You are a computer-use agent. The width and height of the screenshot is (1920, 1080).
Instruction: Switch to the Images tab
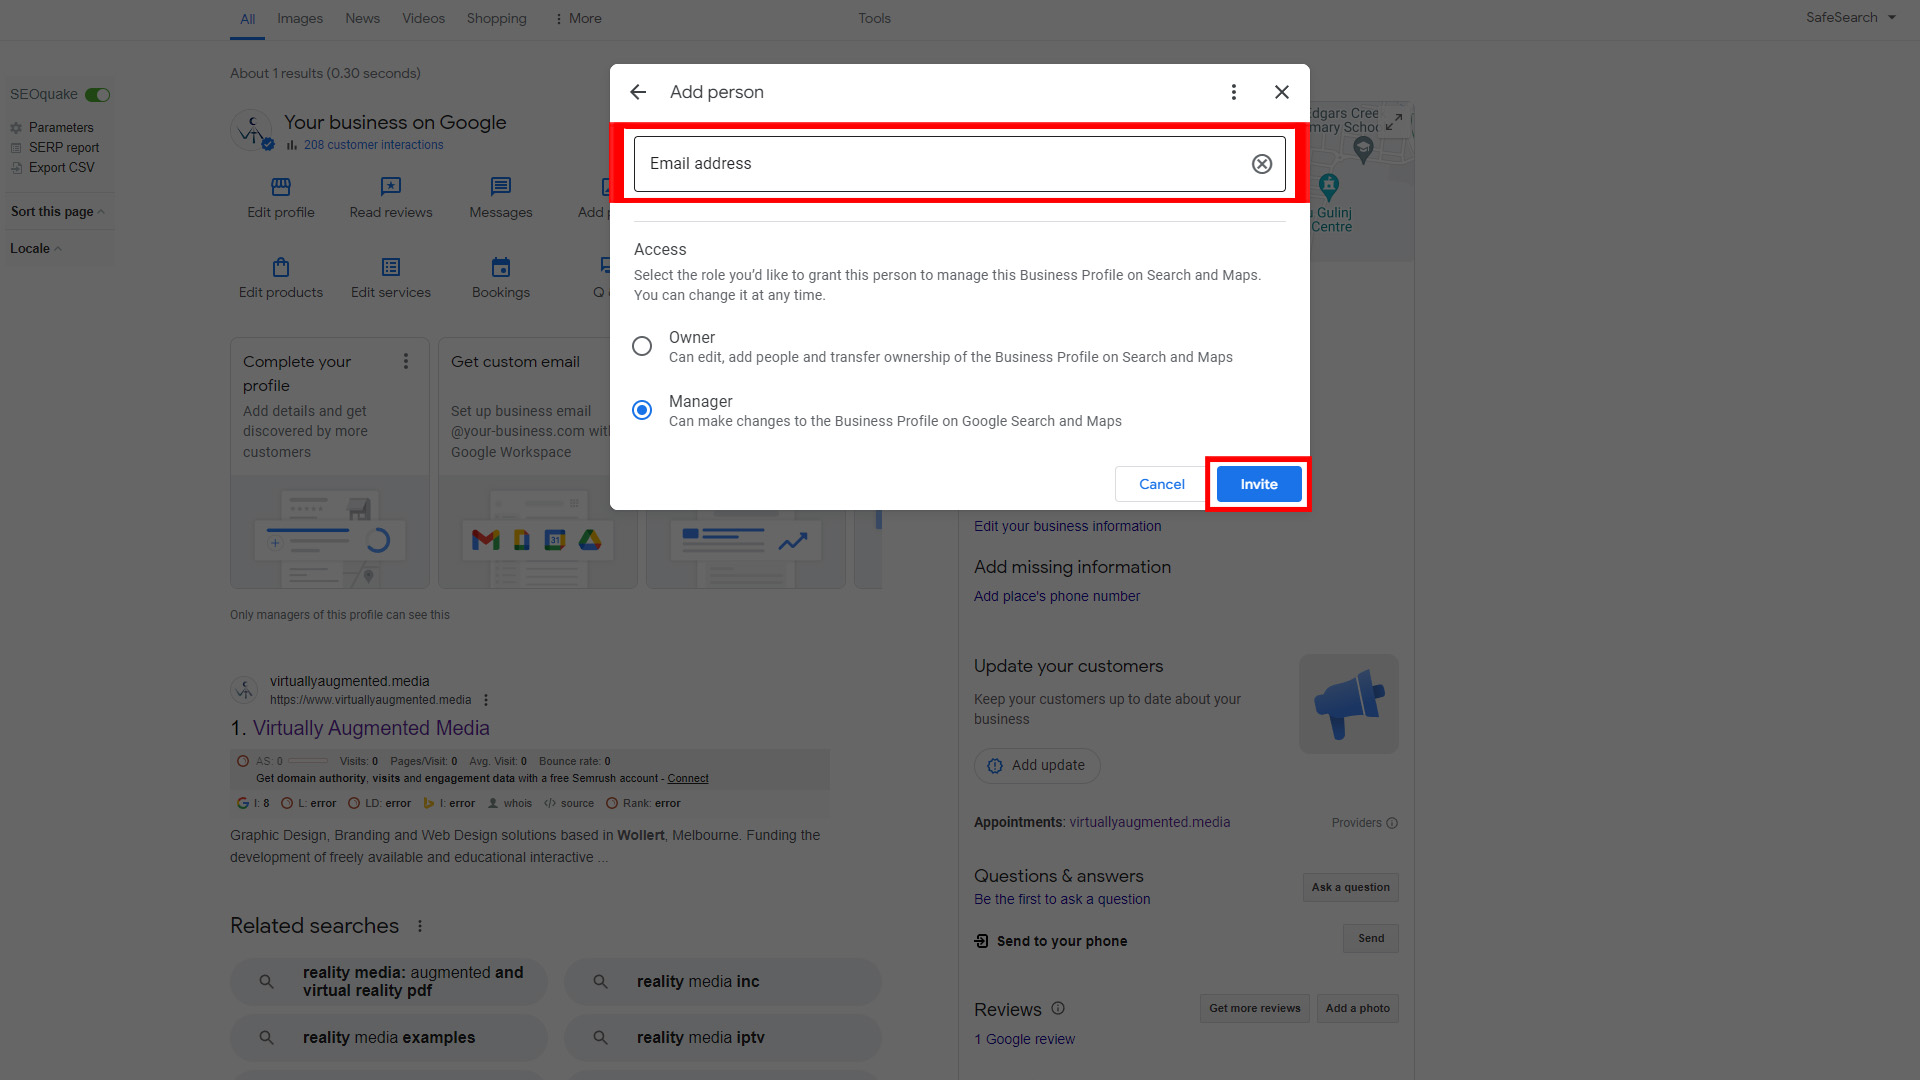[x=300, y=18]
